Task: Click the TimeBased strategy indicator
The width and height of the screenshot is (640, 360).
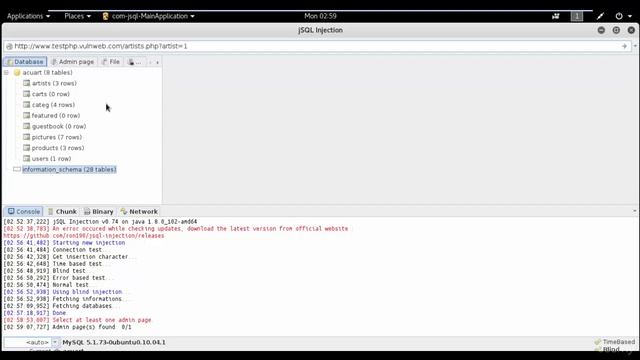Action: coord(615,342)
